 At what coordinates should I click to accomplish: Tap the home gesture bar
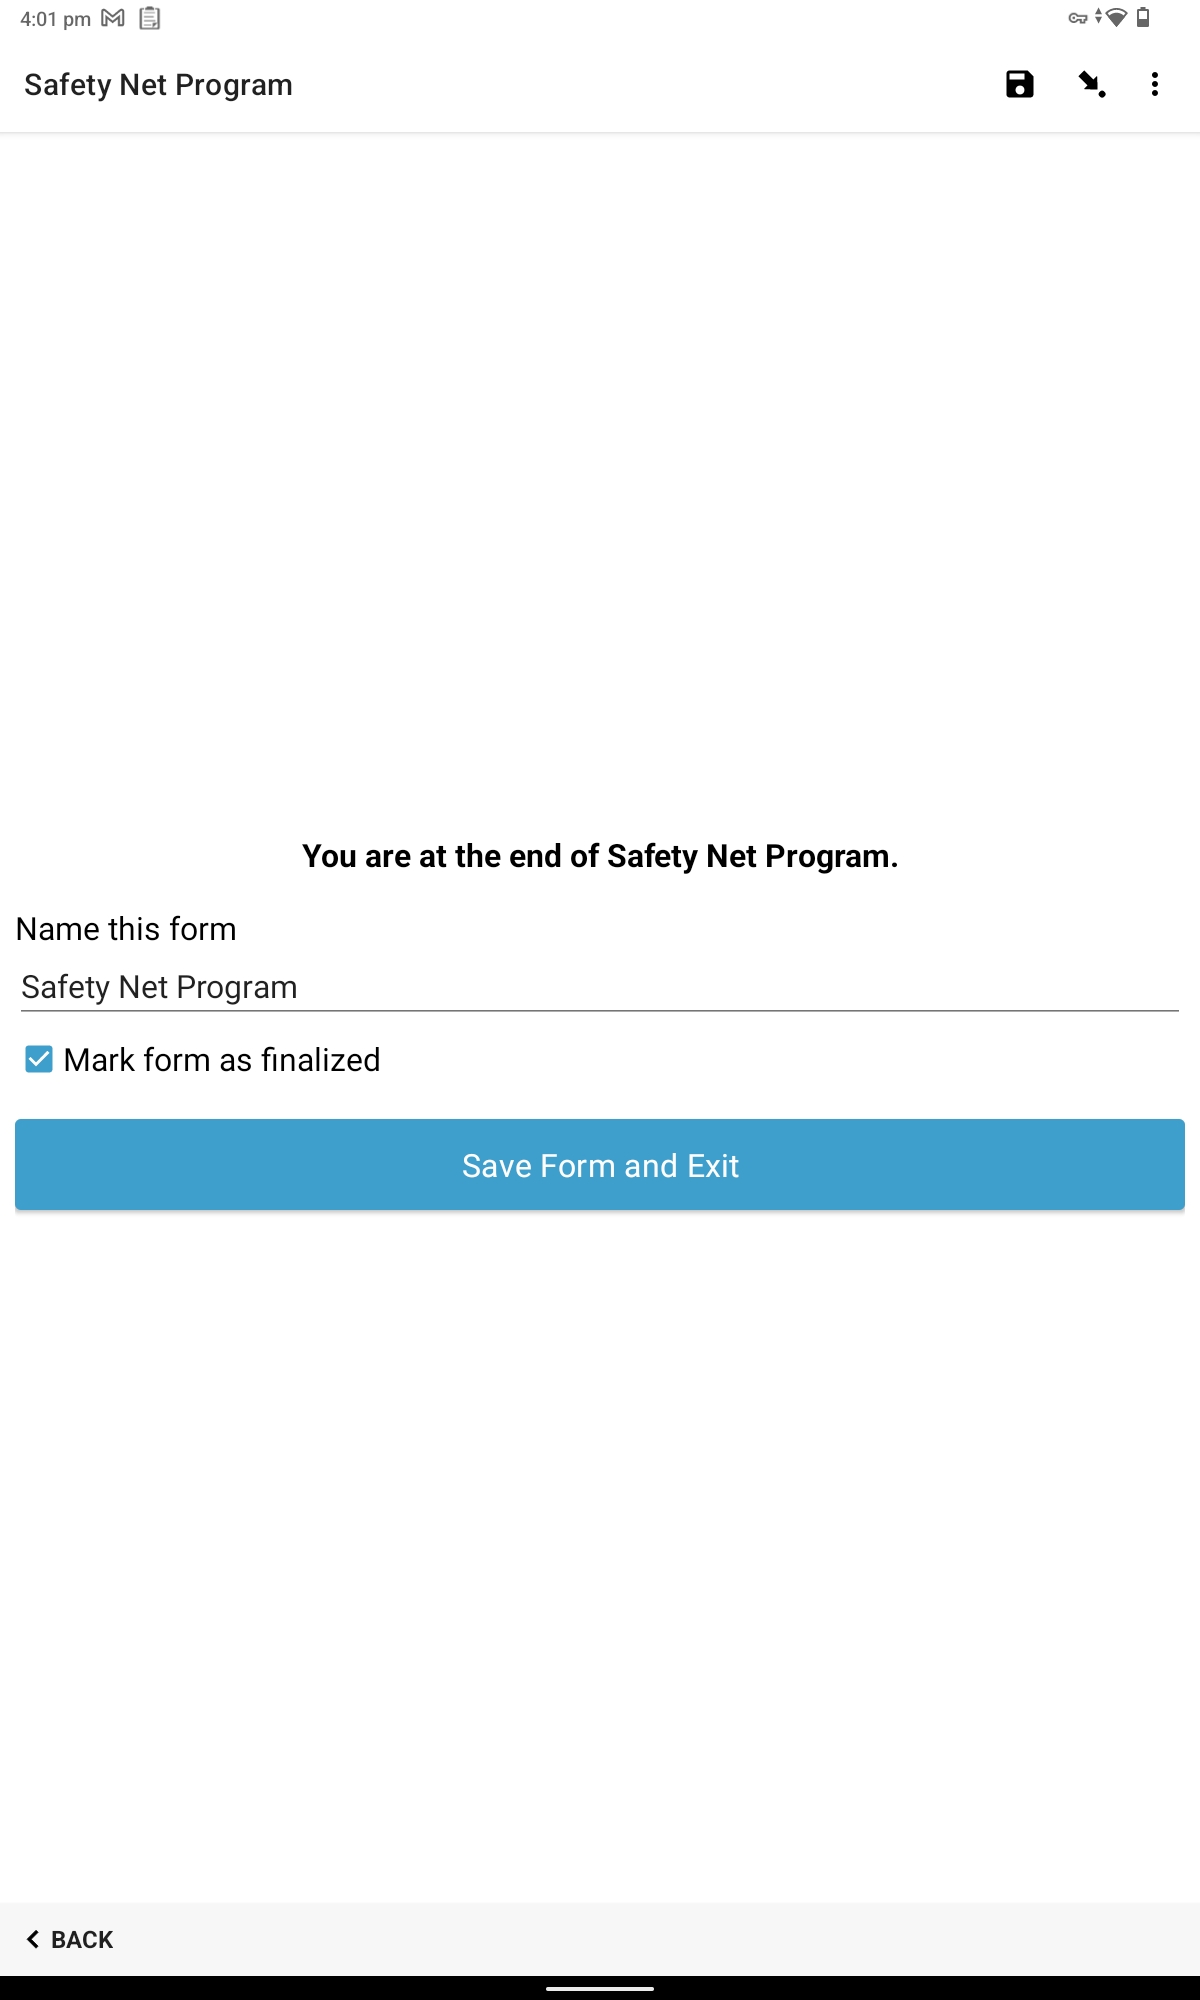click(x=600, y=1988)
